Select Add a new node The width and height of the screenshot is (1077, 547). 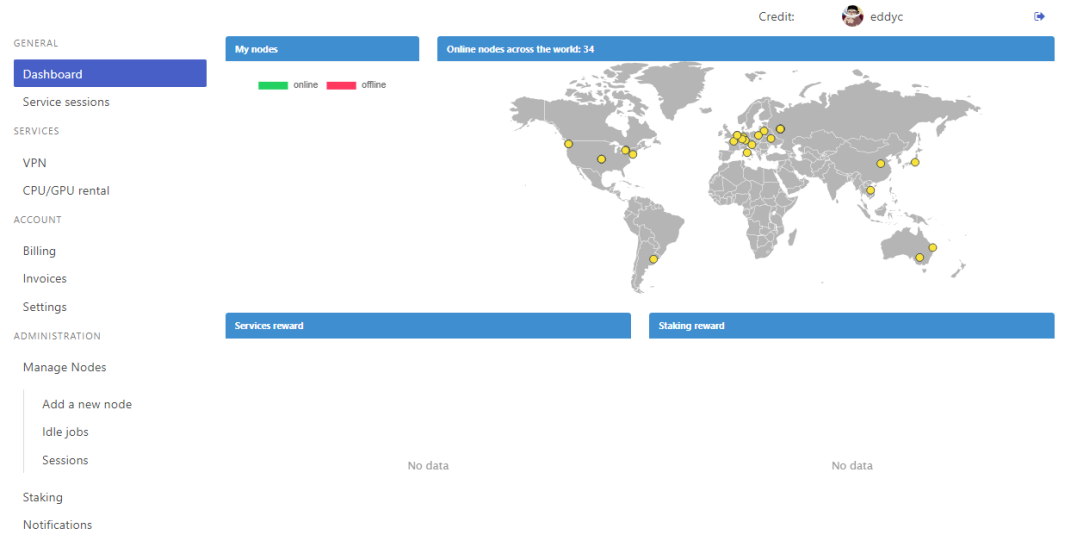point(87,404)
